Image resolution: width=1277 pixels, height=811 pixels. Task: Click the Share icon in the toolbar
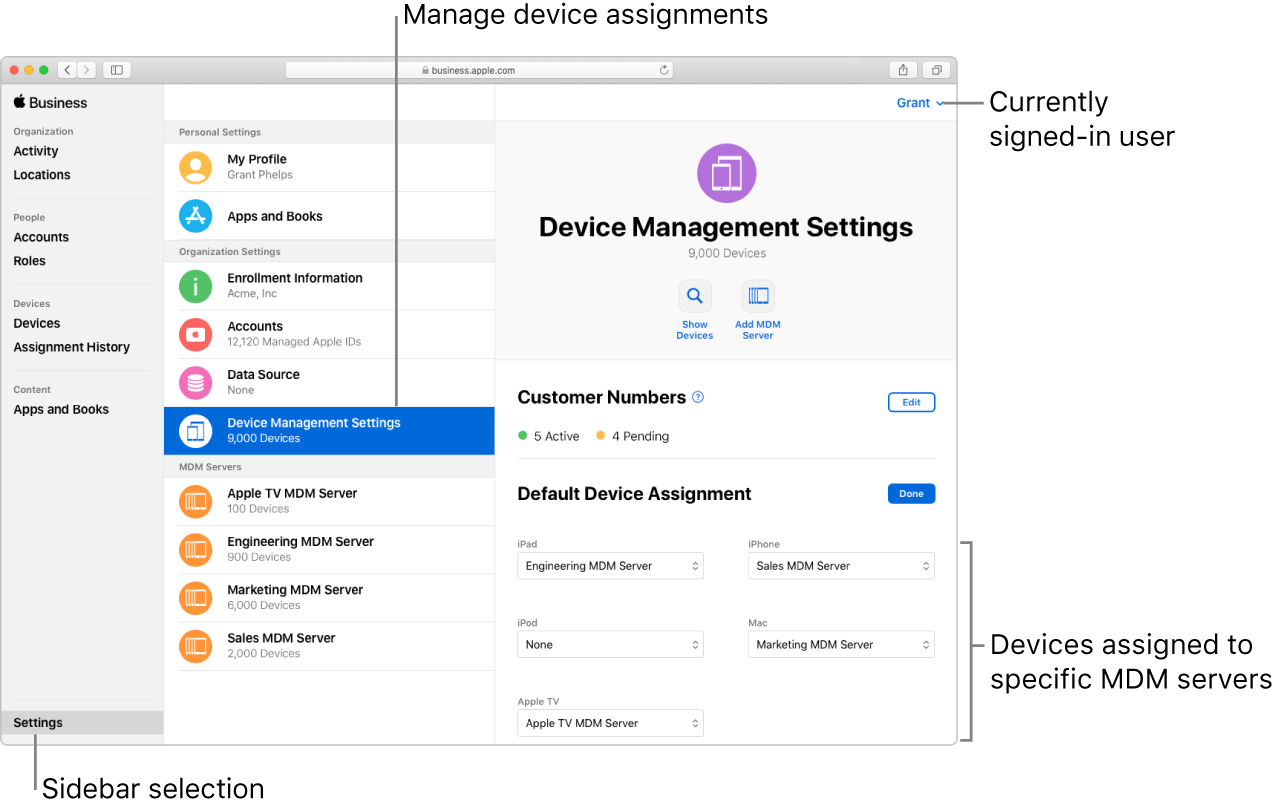[902, 69]
